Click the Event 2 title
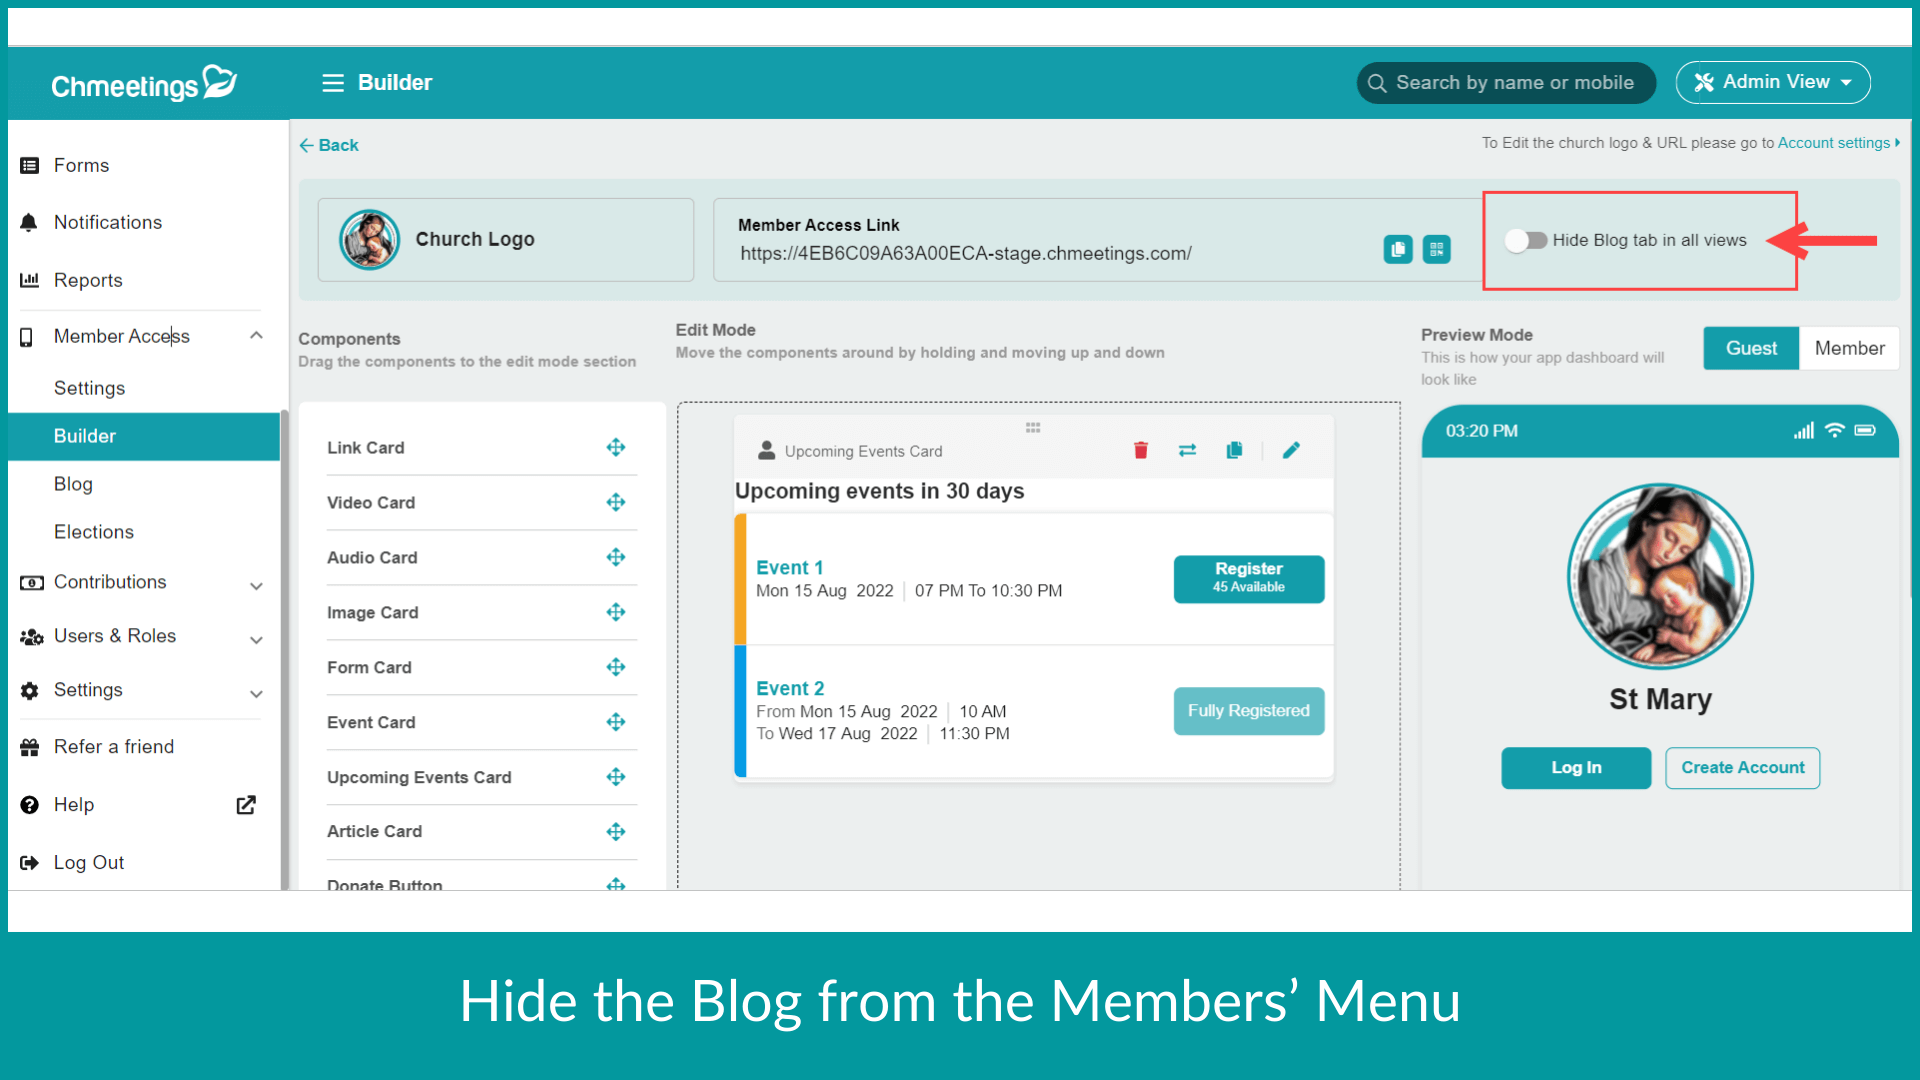Image resolution: width=1920 pixels, height=1080 pixels. coord(790,689)
